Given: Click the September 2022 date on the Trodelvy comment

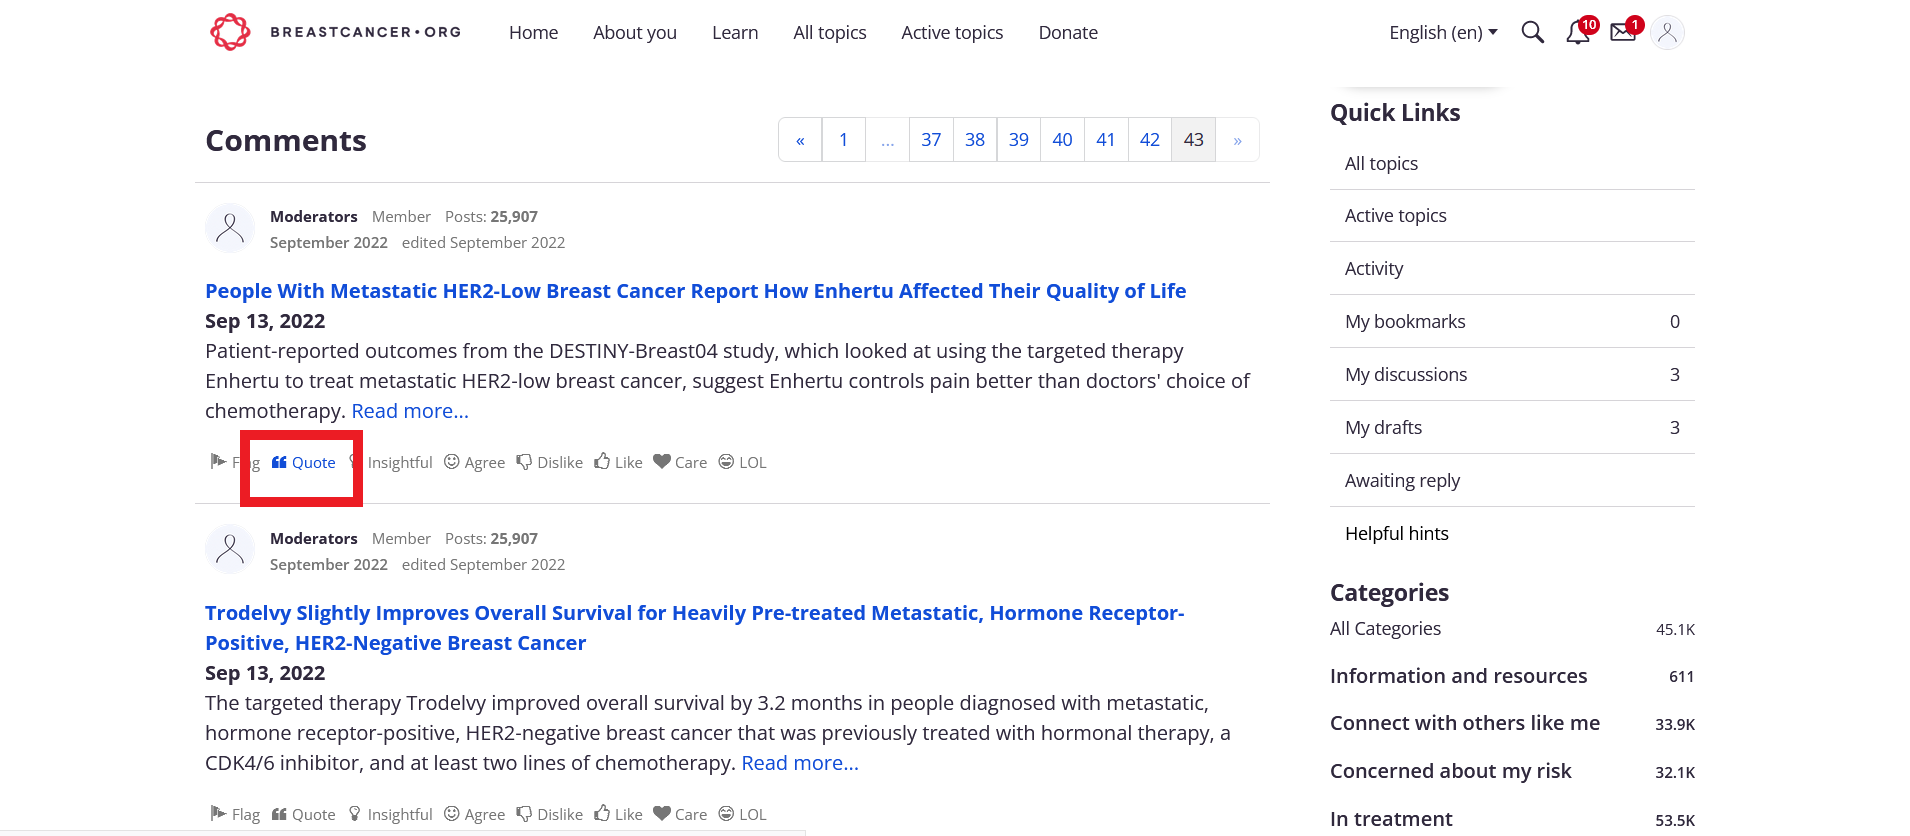Looking at the screenshot, I should point(329,564).
